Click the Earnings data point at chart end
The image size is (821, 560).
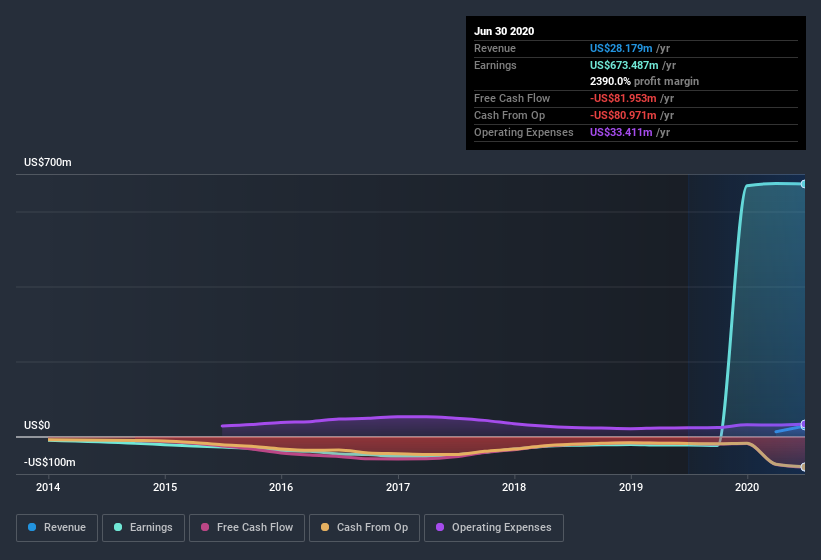pos(803,184)
